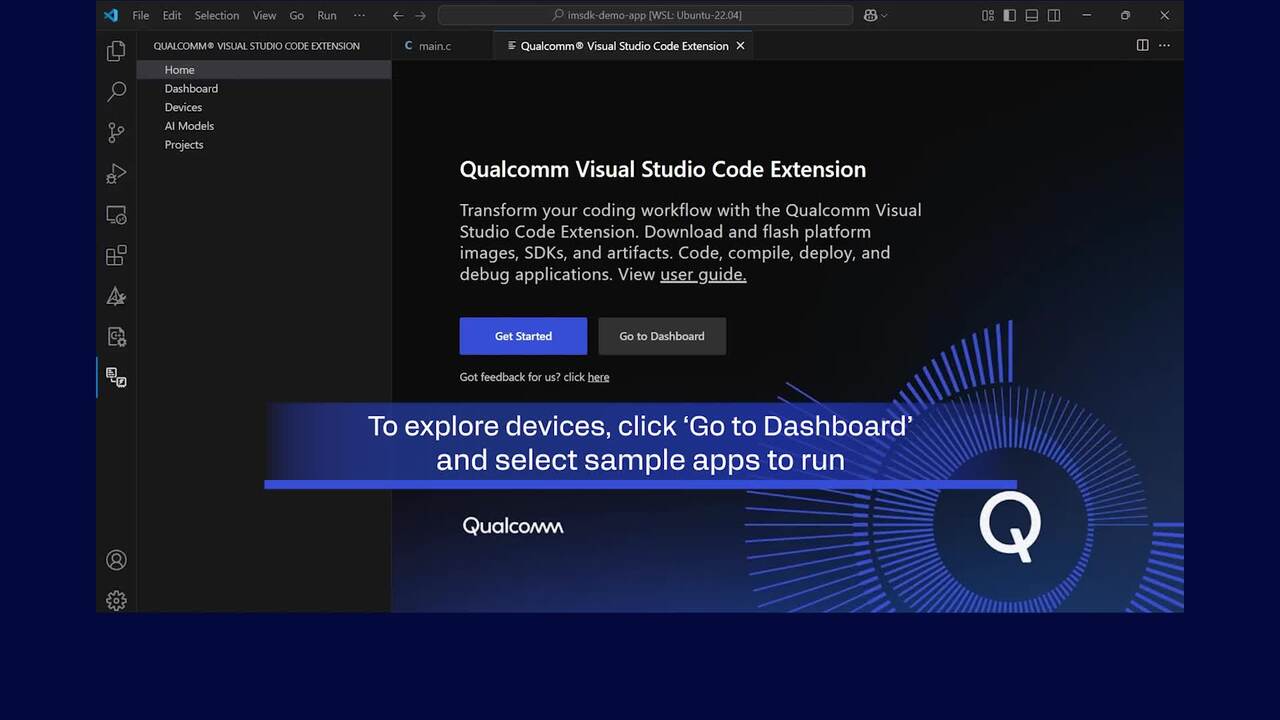
Task: Click the VS Code logo in the title bar
Action: [x=111, y=15]
